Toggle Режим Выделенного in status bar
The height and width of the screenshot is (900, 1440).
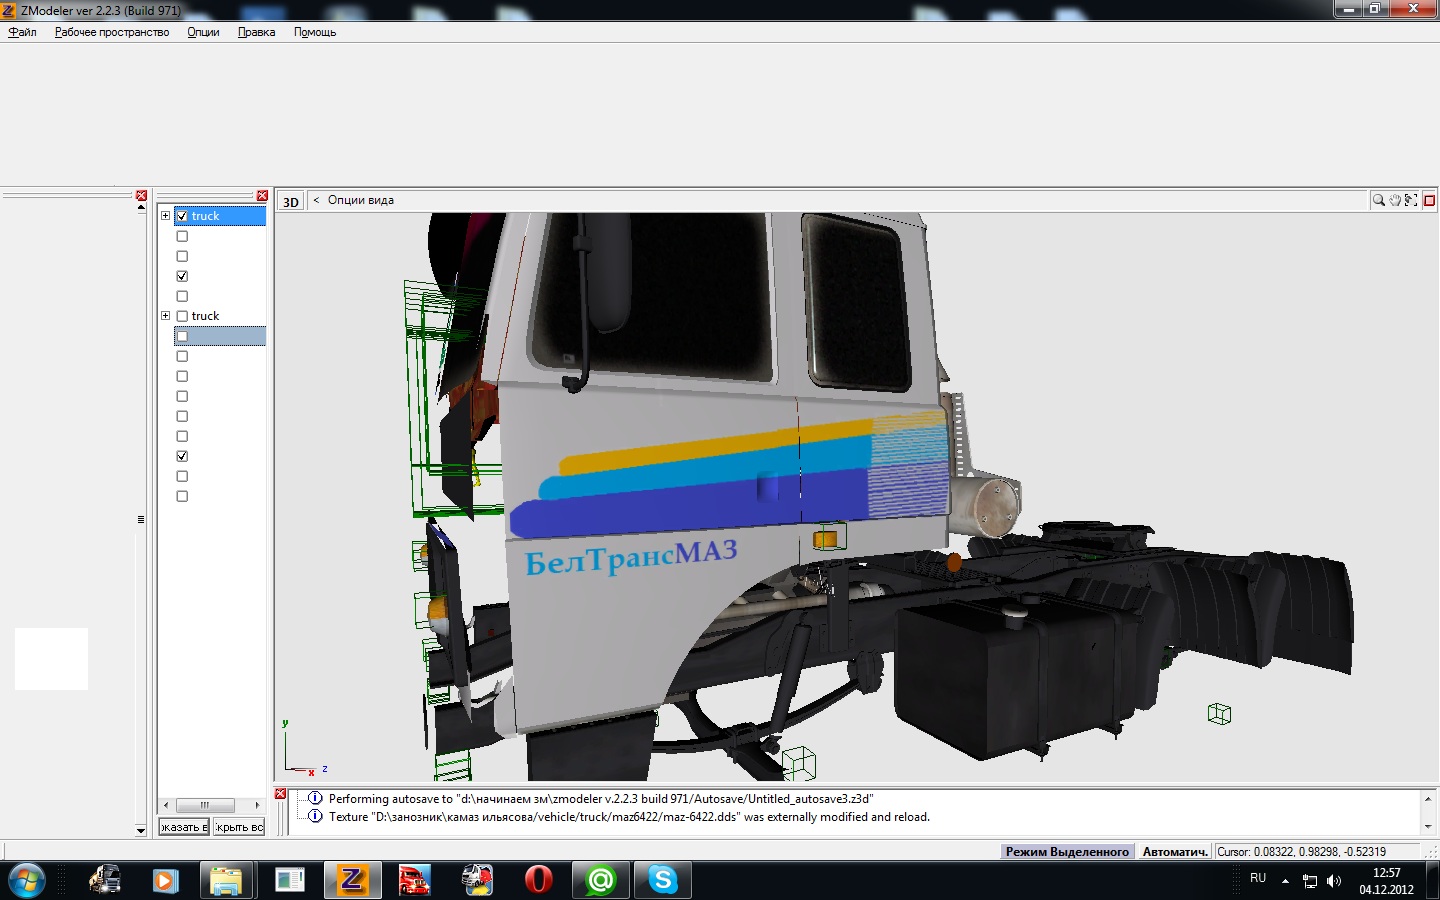coord(1067,852)
